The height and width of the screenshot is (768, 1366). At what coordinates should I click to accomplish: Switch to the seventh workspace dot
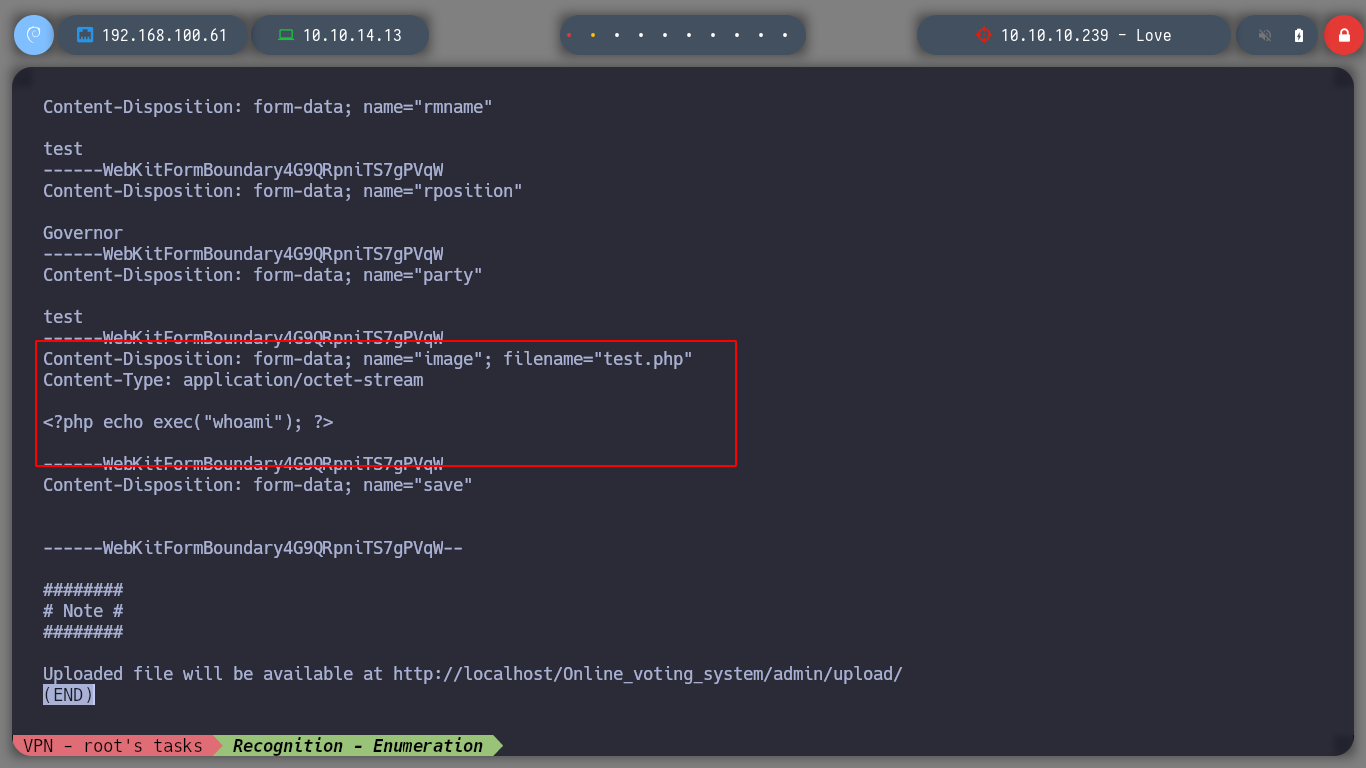pos(713,35)
